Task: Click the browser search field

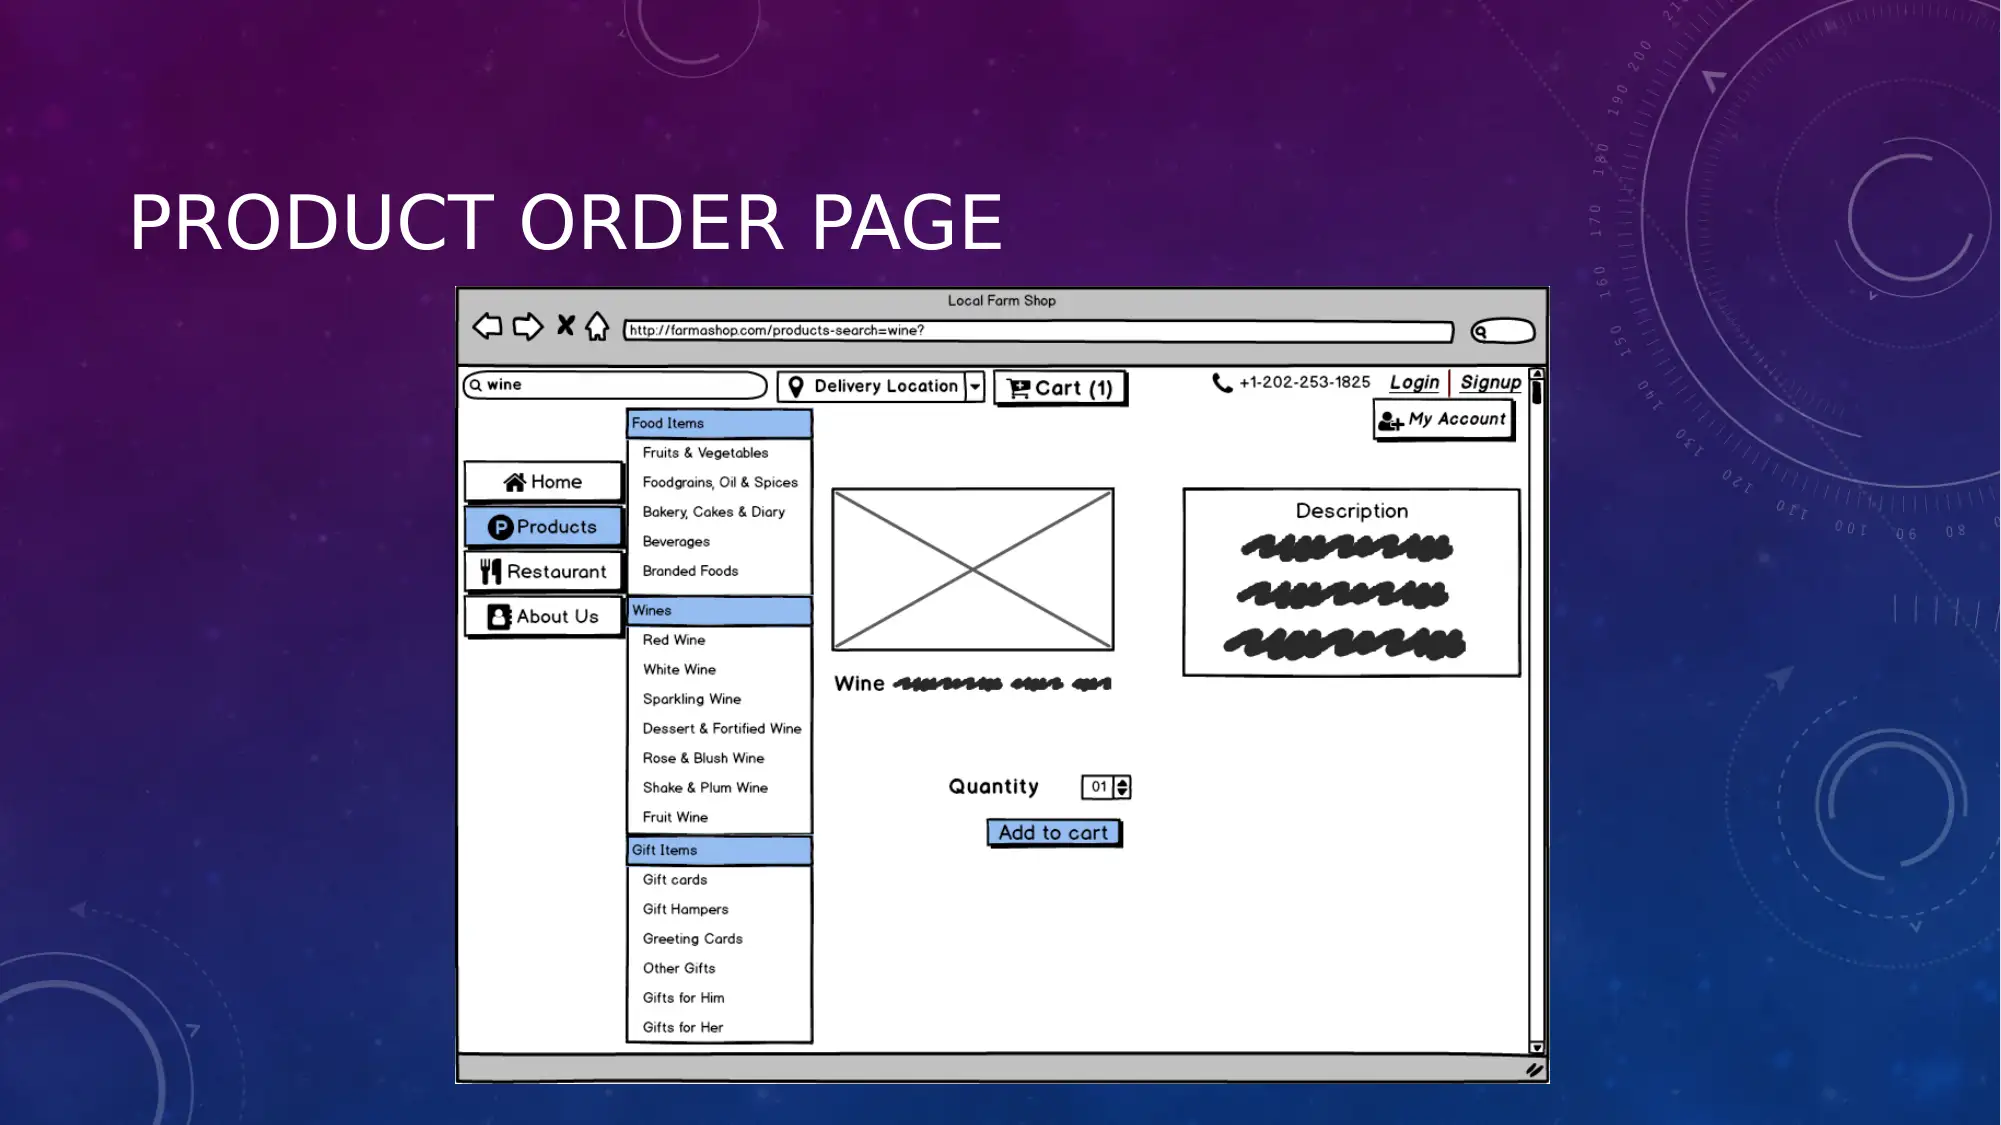Action: [x=1503, y=331]
